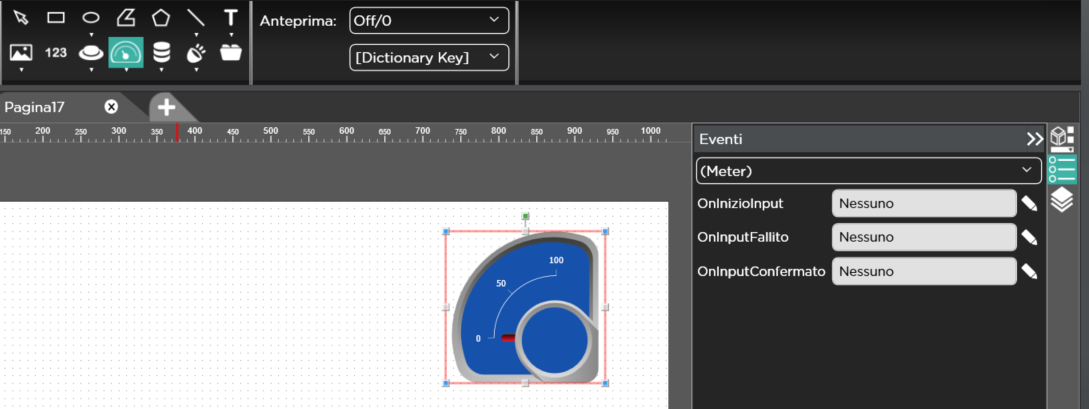Collapse the Eventi panel with double arrow
Screen dimensions: 1089x409
point(1034,139)
